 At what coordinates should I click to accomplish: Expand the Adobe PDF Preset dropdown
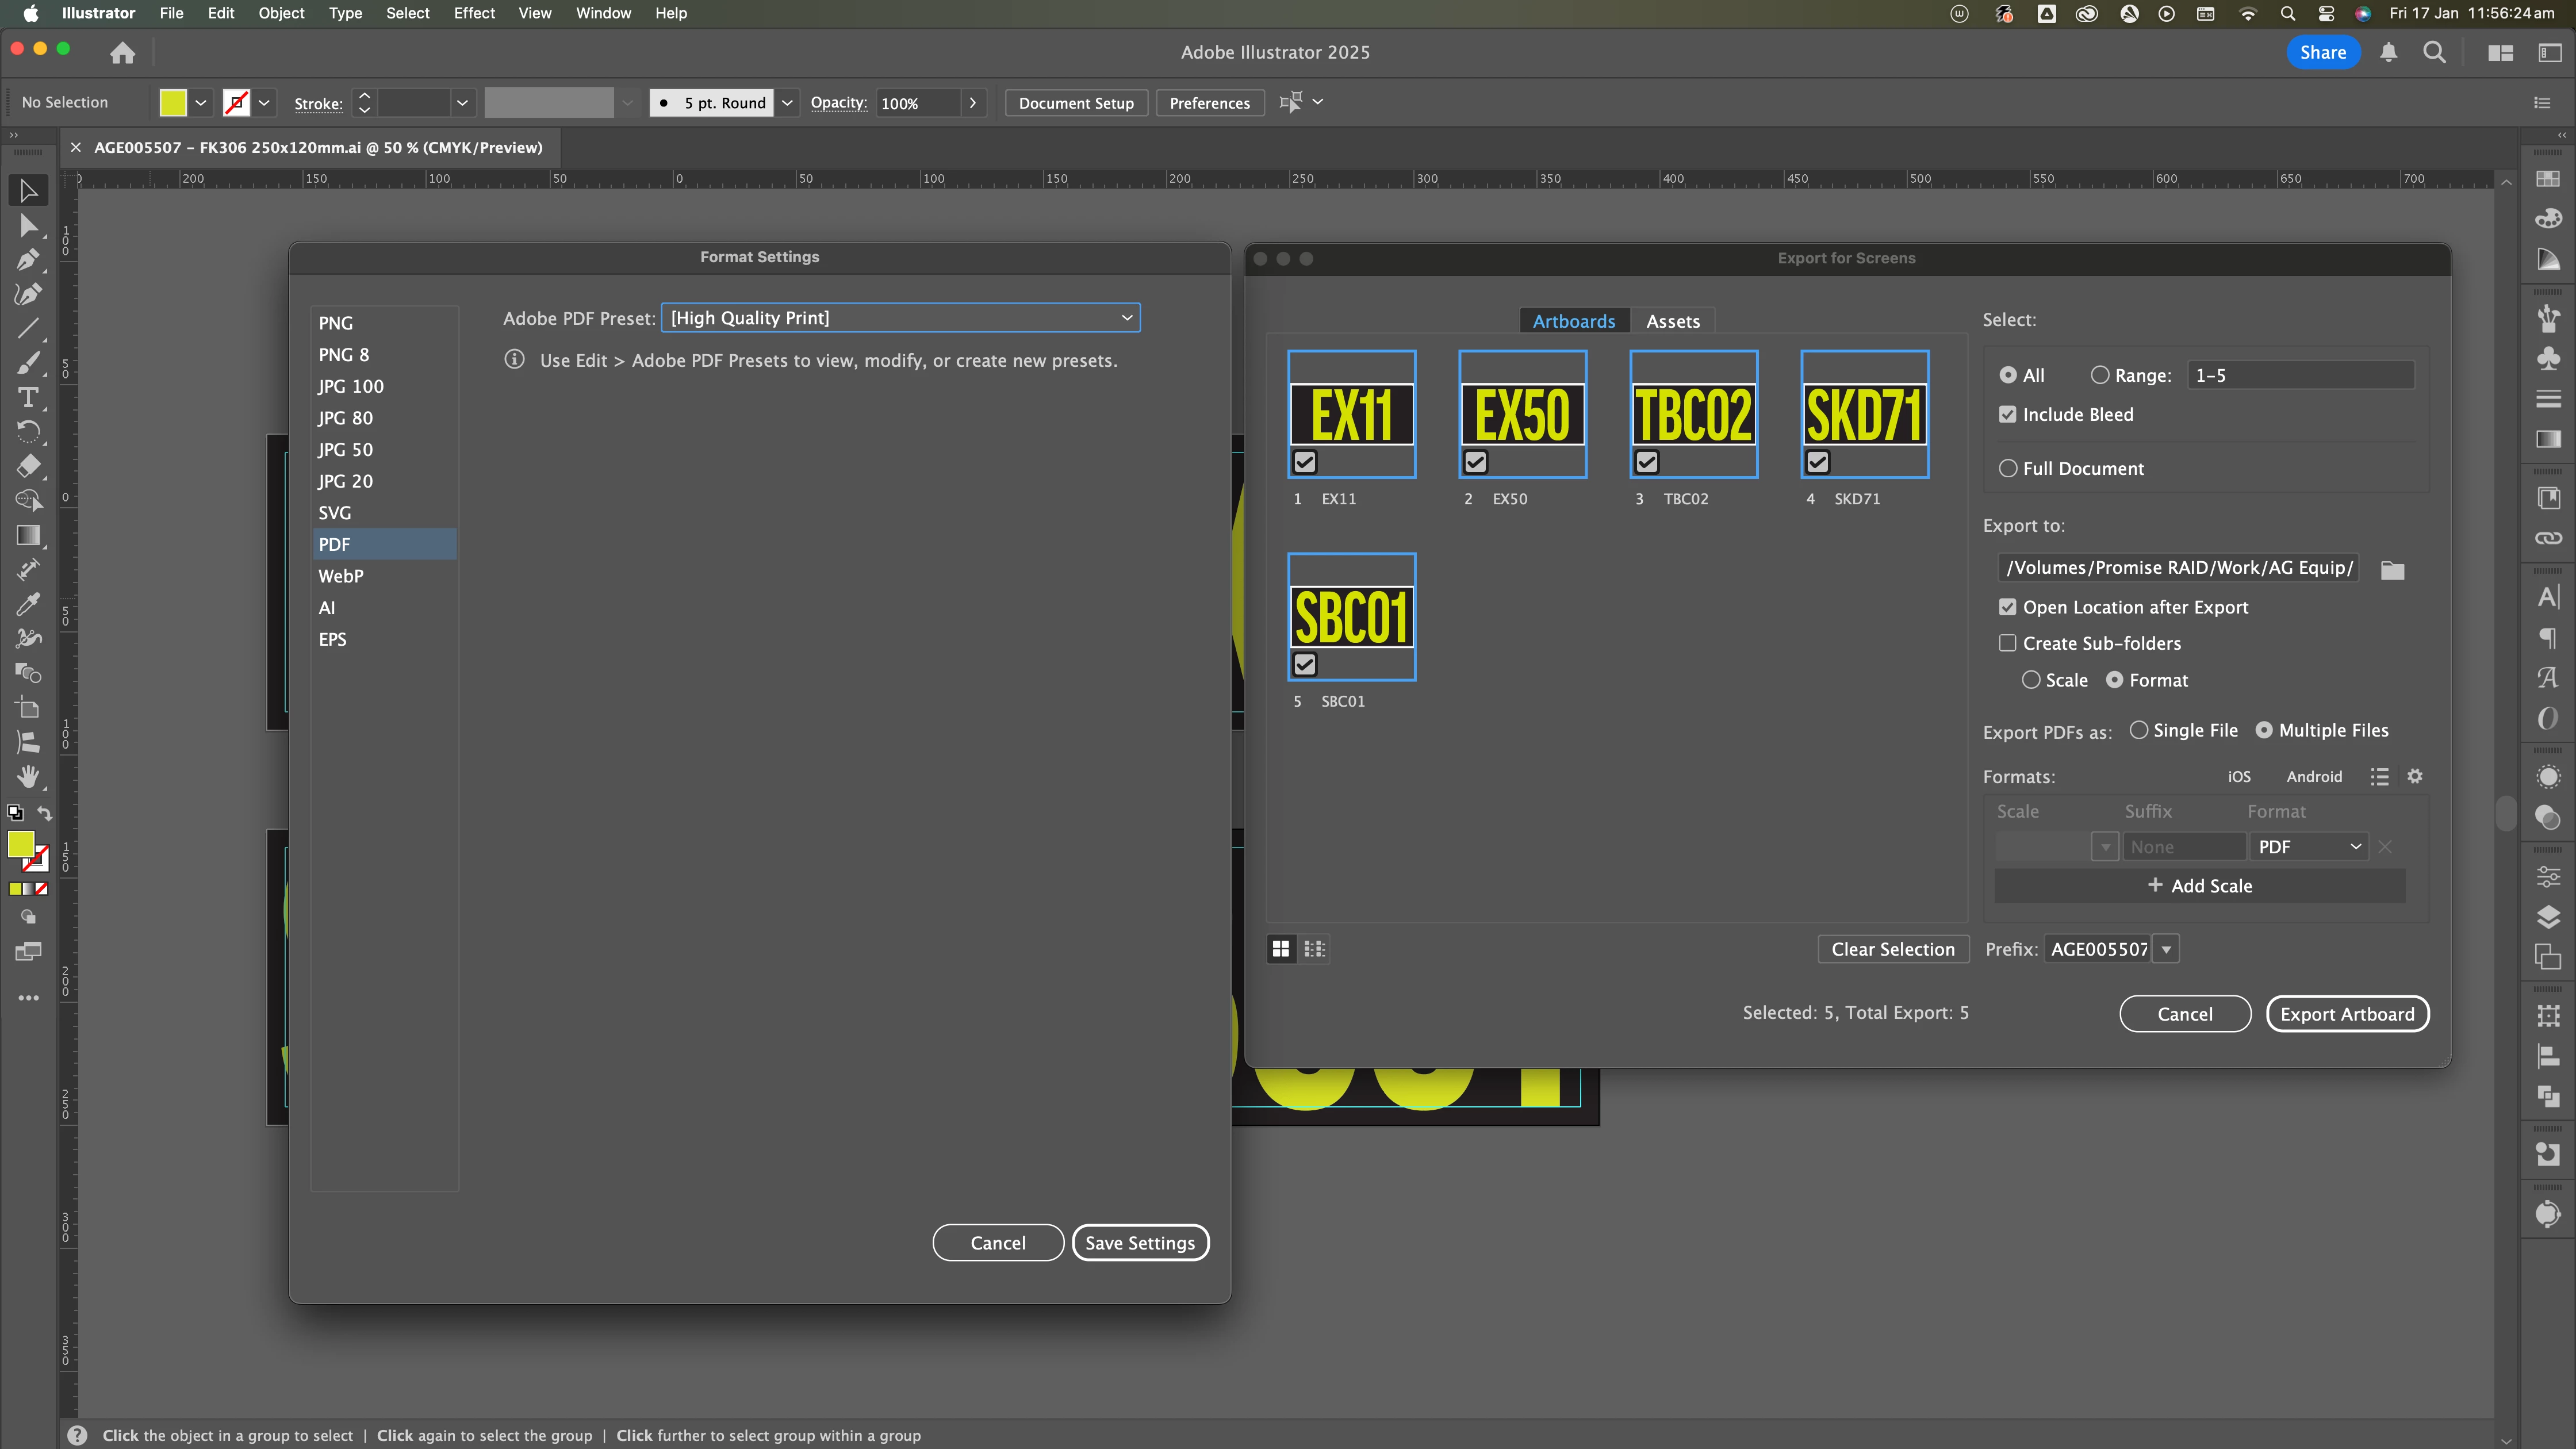(x=900, y=318)
